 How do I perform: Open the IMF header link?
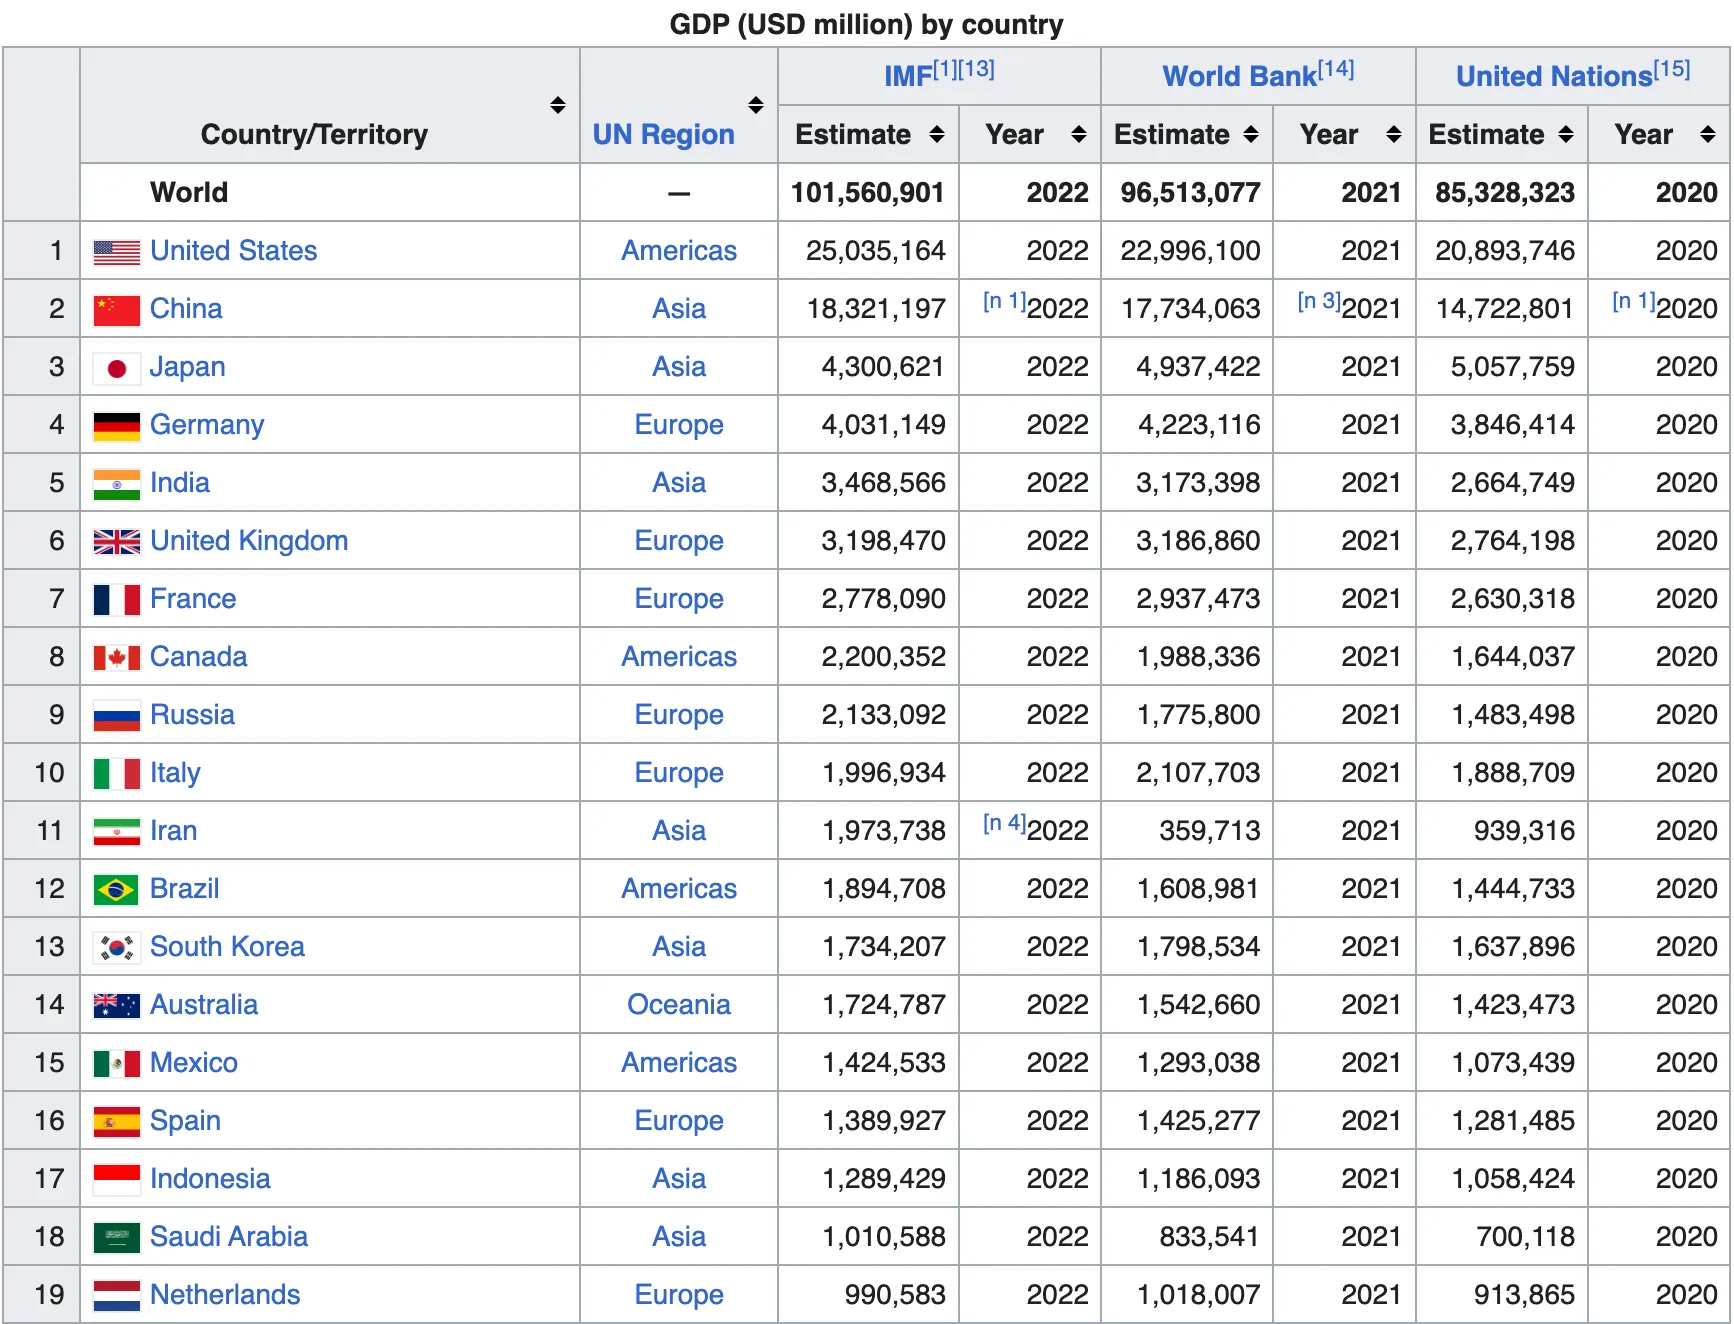pyautogui.click(x=908, y=77)
